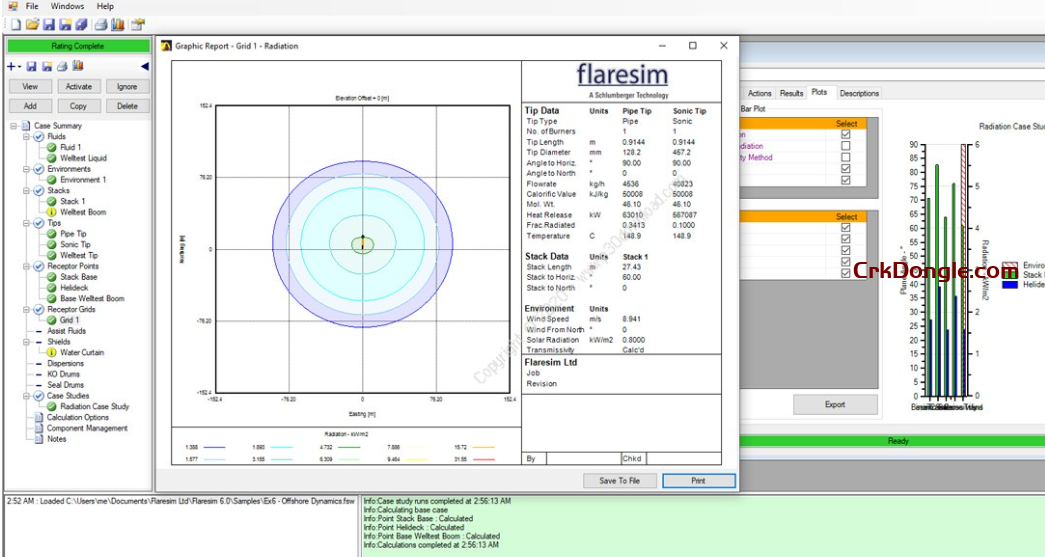Click the Save As icon in main toolbar

click(x=65, y=25)
